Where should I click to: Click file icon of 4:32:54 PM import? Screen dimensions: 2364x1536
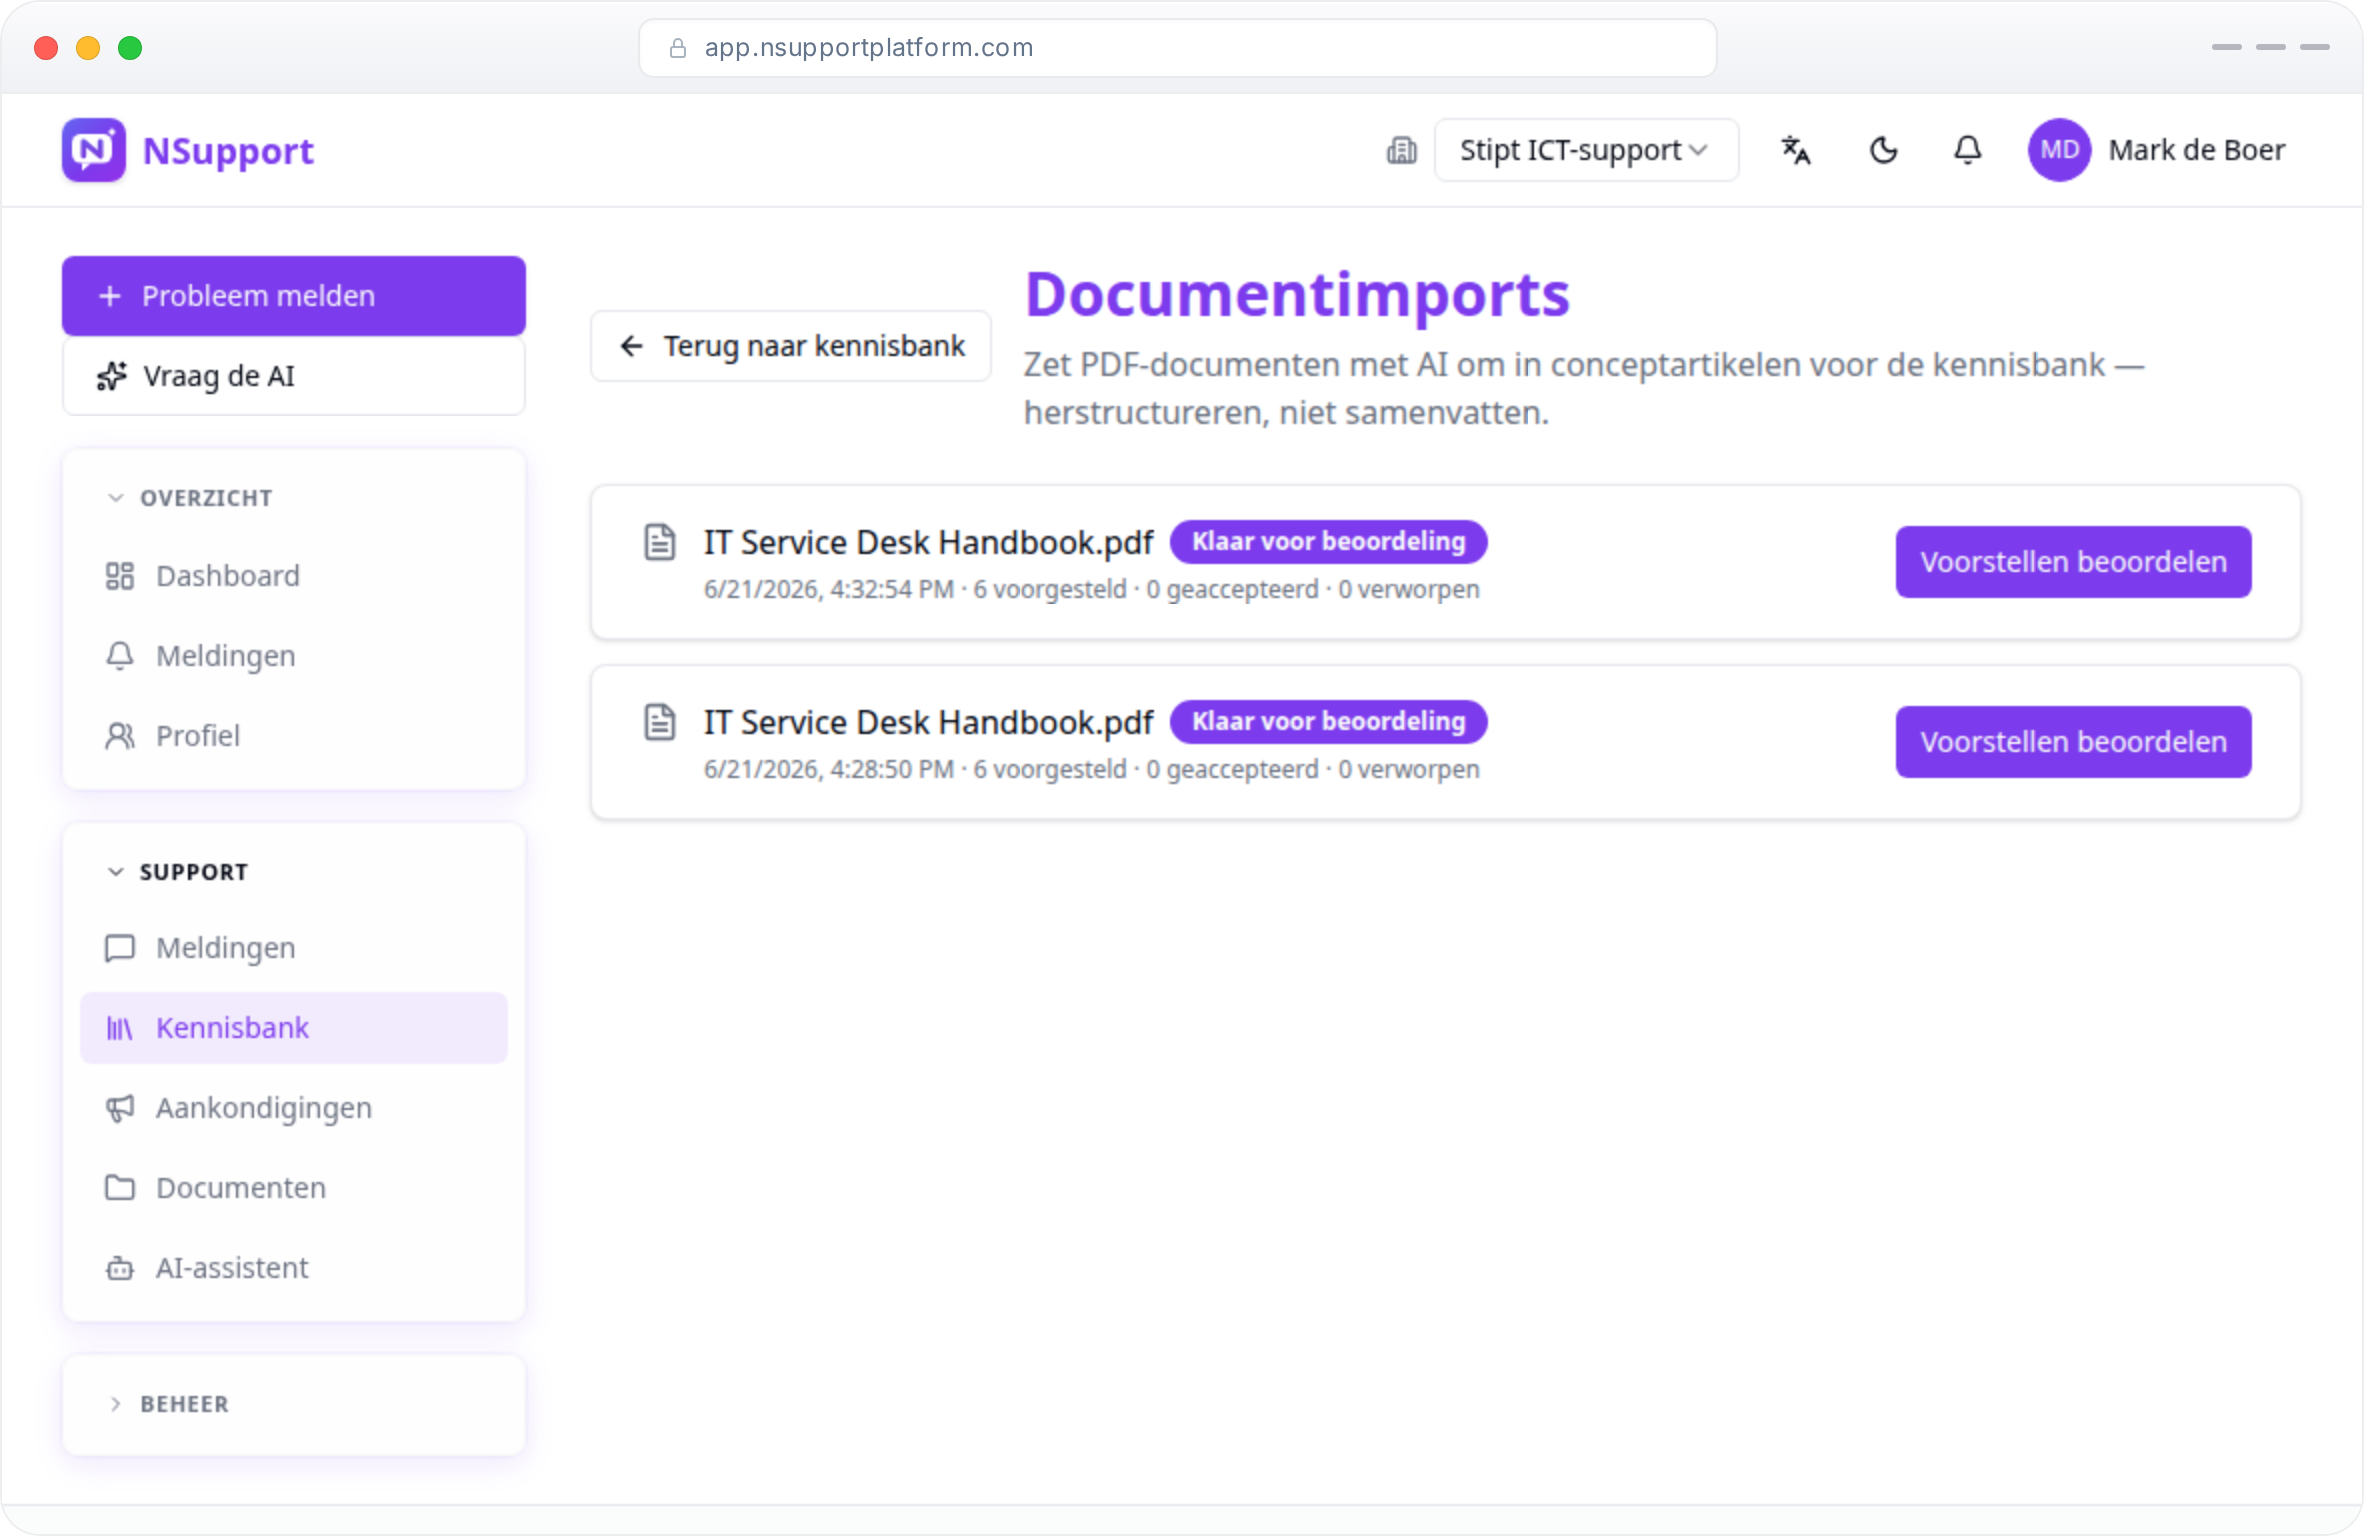660,542
